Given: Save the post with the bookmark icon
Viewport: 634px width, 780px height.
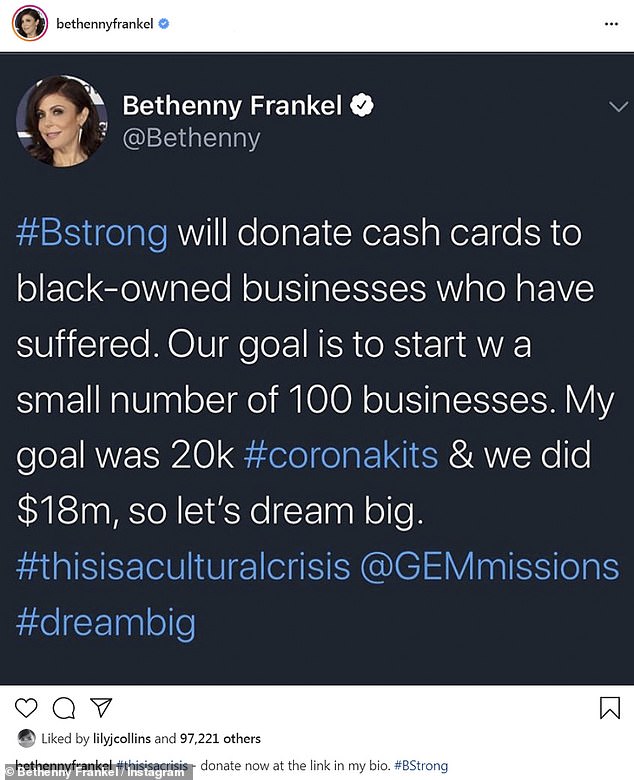Looking at the screenshot, I should pos(609,709).
